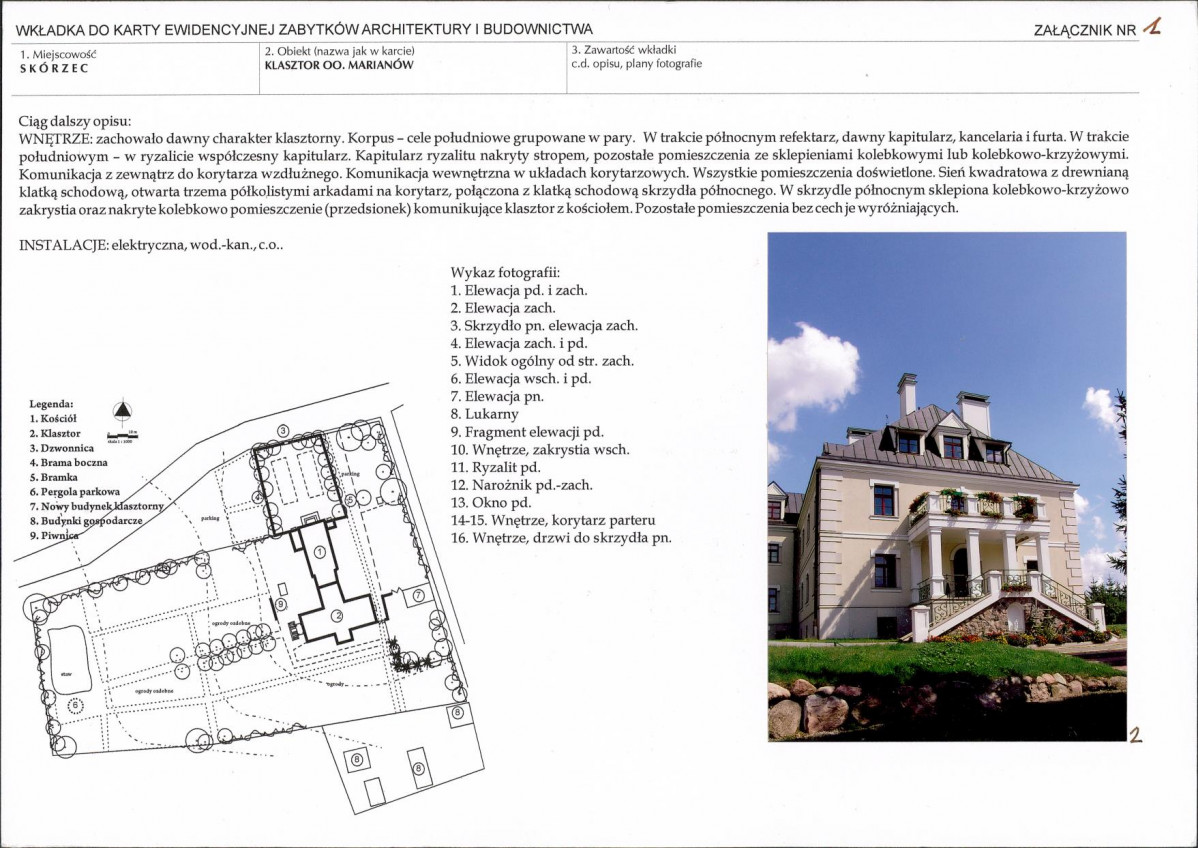
Task: Select marker 5 labeled Bramka
Action: (349, 499)
